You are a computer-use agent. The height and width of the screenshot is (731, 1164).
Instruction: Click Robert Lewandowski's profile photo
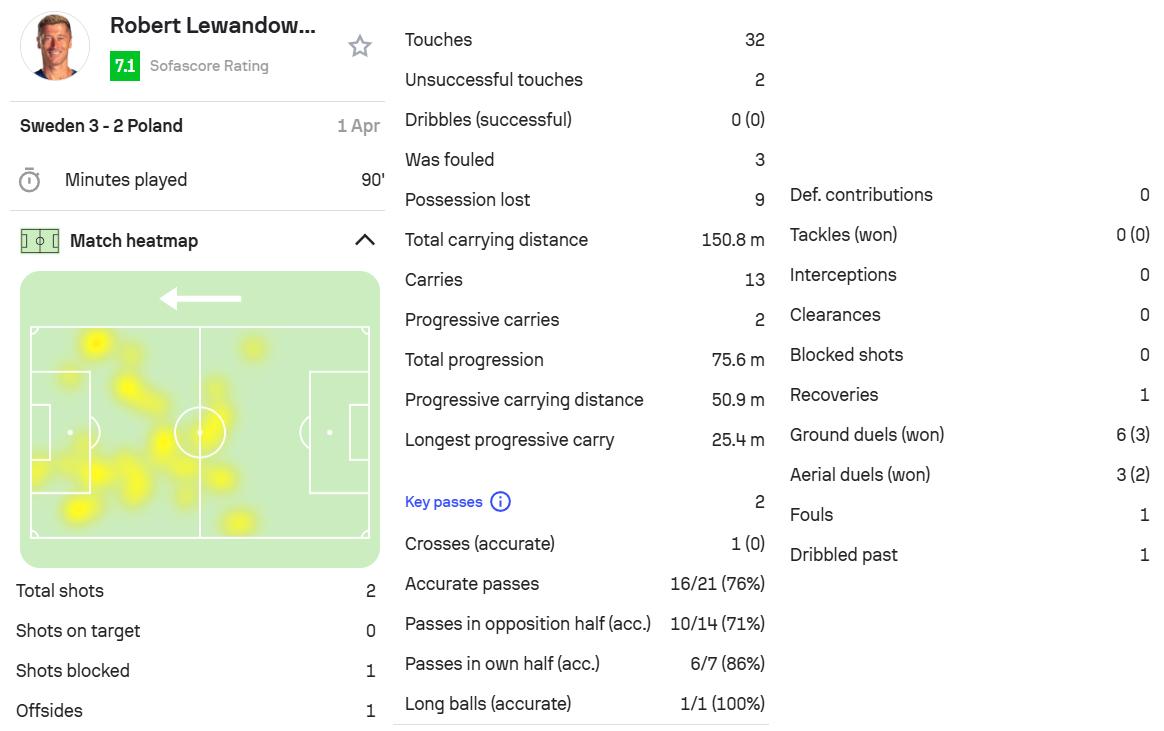point(55,46)
